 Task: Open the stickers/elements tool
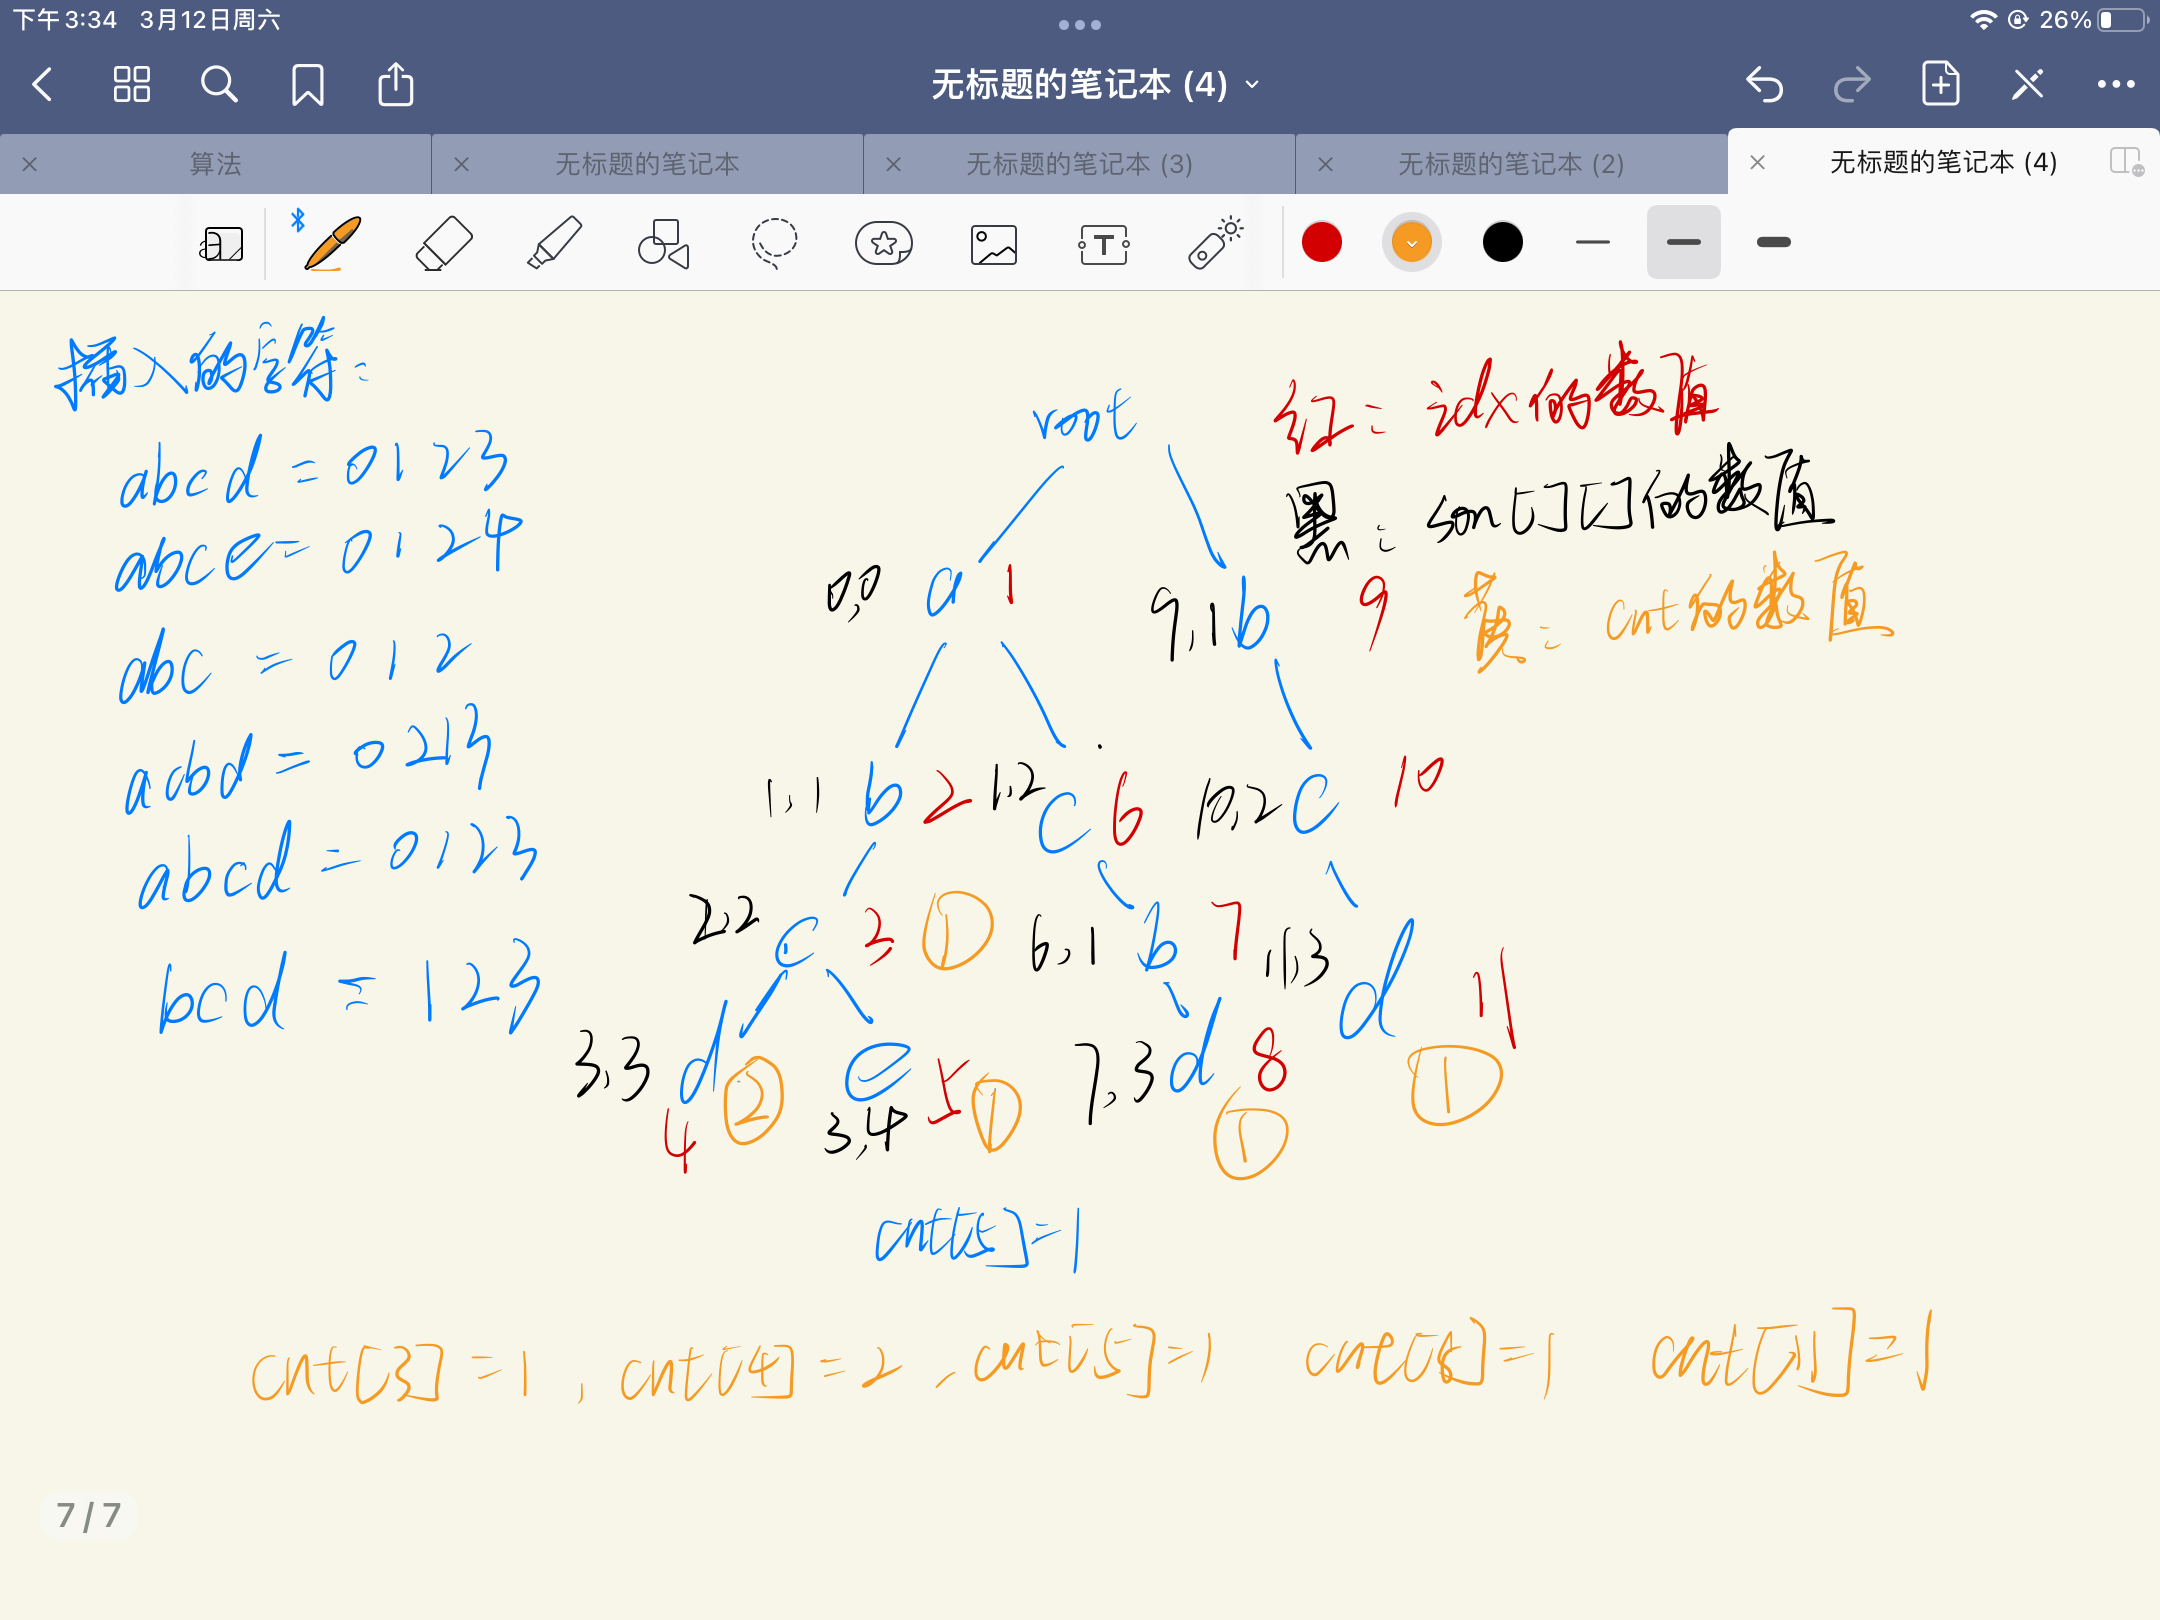pyautogui.click(x=884, y=241)
